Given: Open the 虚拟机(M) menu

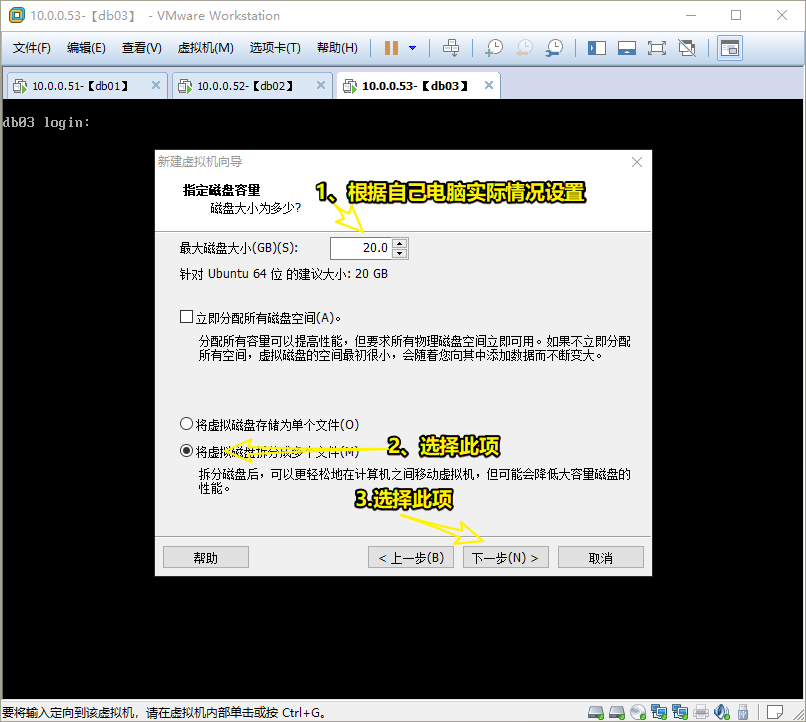Looking at the screenshot, I should 205,48.
